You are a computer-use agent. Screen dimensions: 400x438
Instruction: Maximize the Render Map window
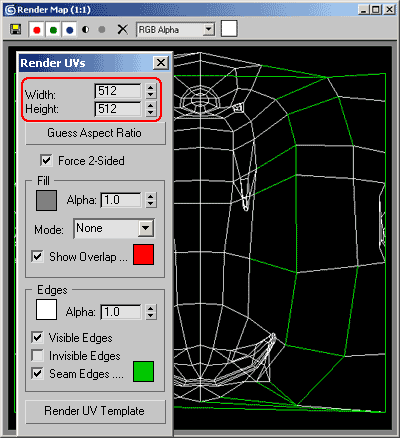pos(375,10)
